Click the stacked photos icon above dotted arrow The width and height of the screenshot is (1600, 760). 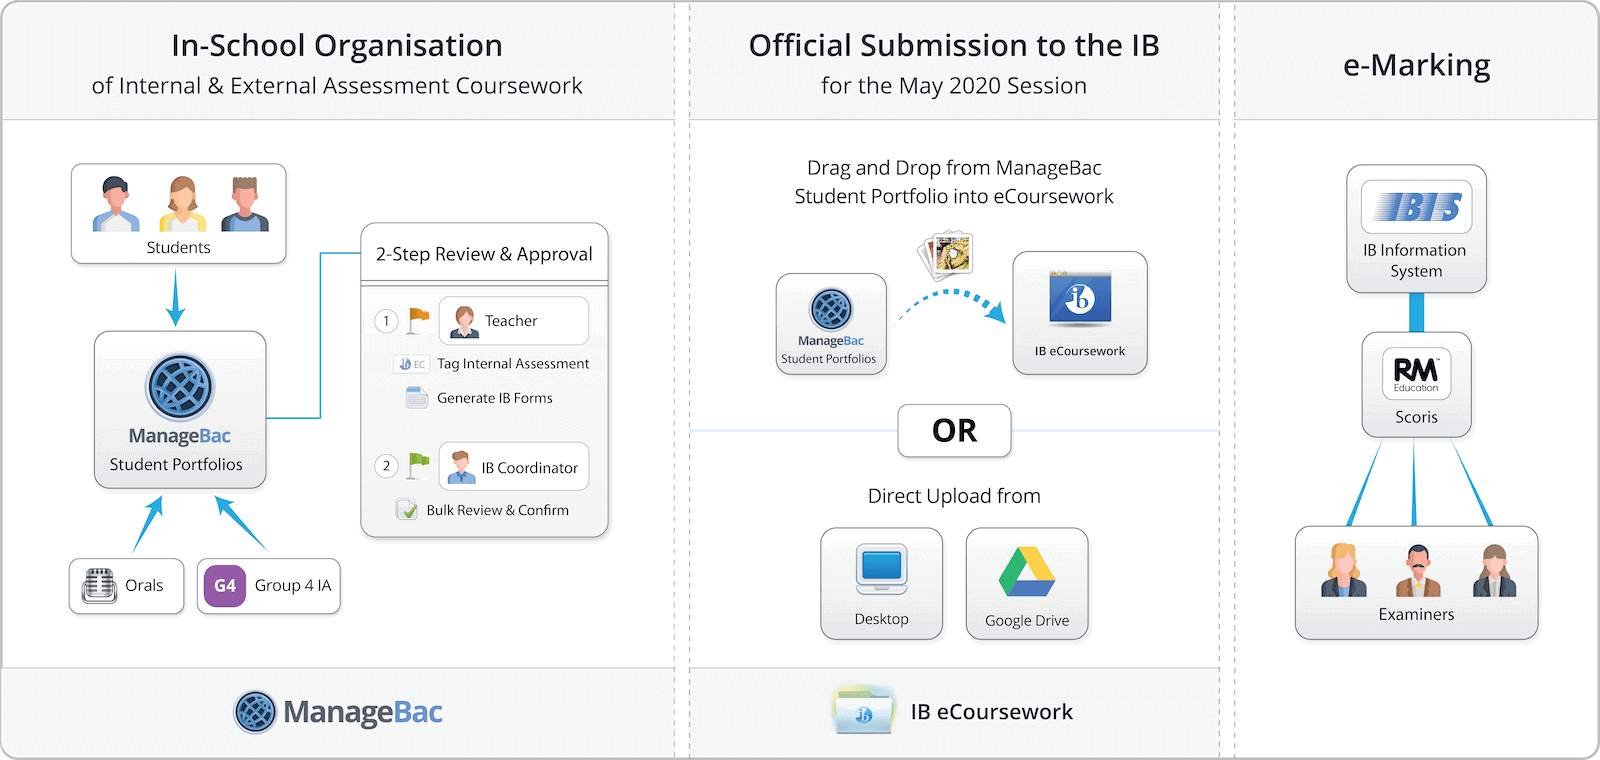coord(946,255)
